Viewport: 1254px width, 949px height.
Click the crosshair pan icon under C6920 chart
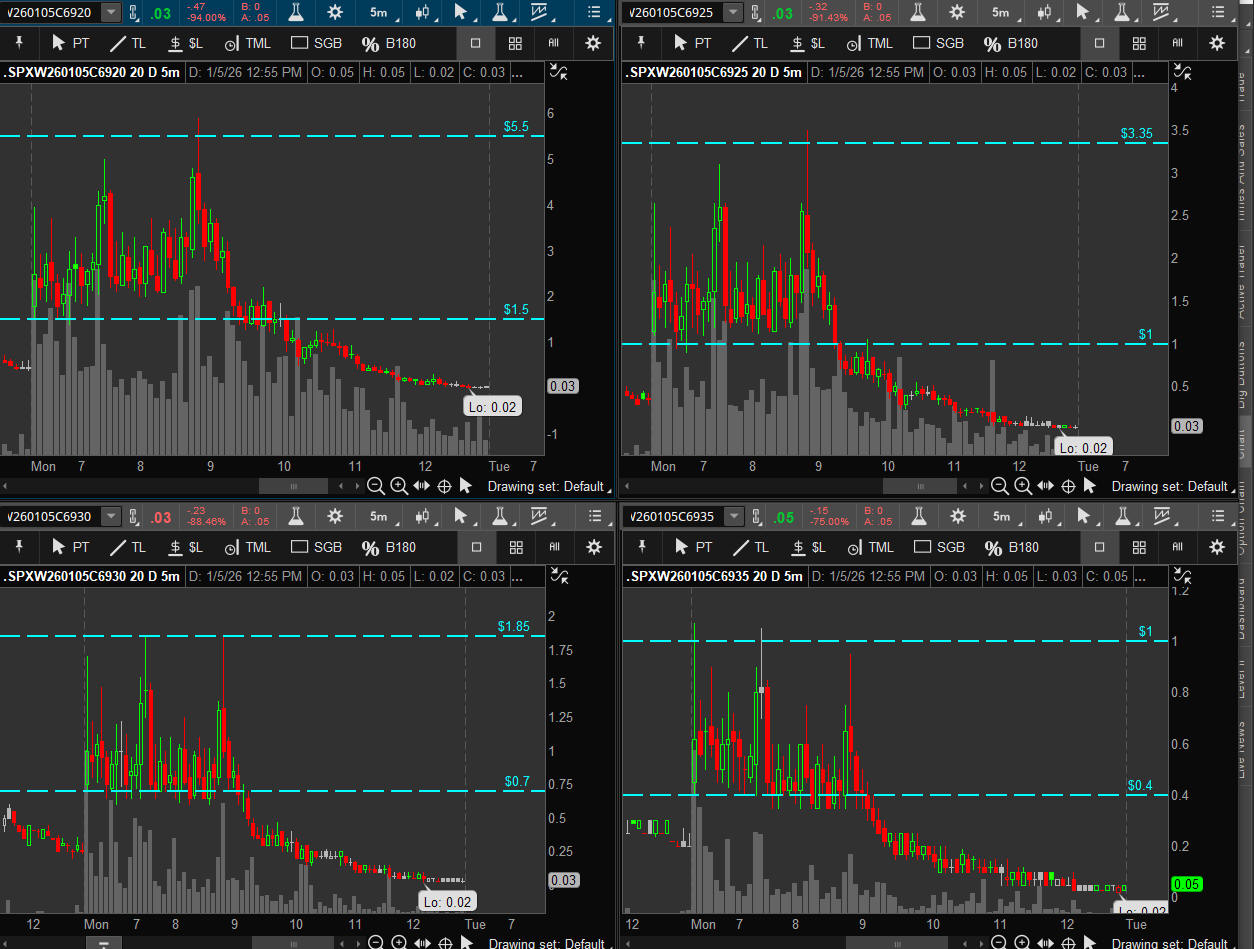point(443,486)
